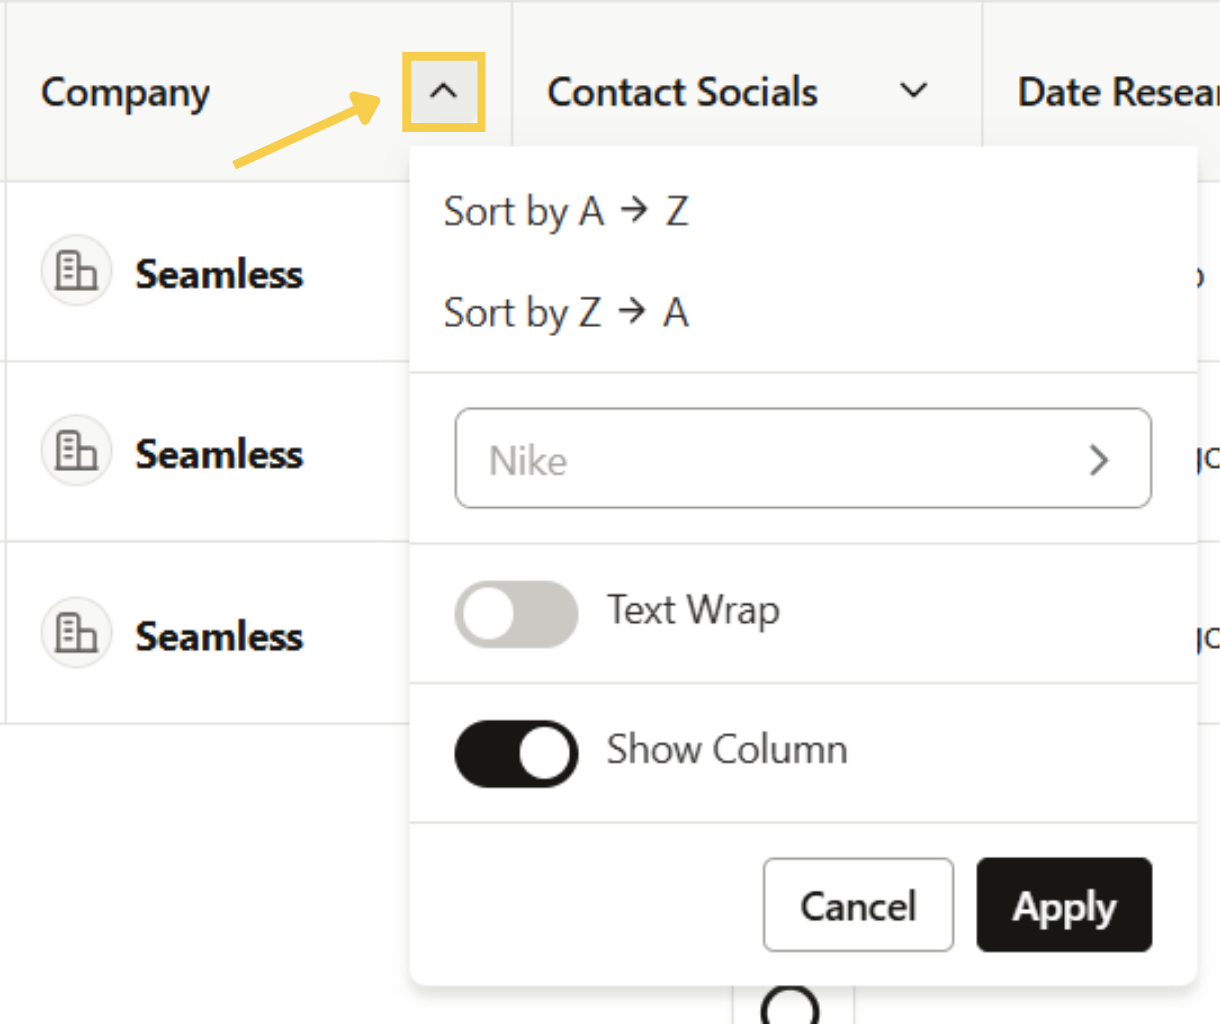Select the third Seamless company name
This screenshot has width=1220, height=1024.
tap(218, 637)
